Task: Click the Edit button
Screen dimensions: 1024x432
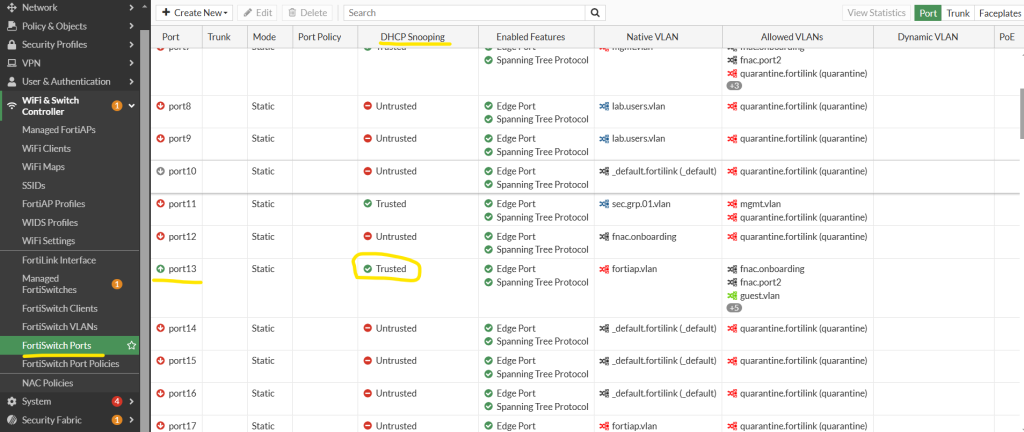Action: click(x=257, y=12)
